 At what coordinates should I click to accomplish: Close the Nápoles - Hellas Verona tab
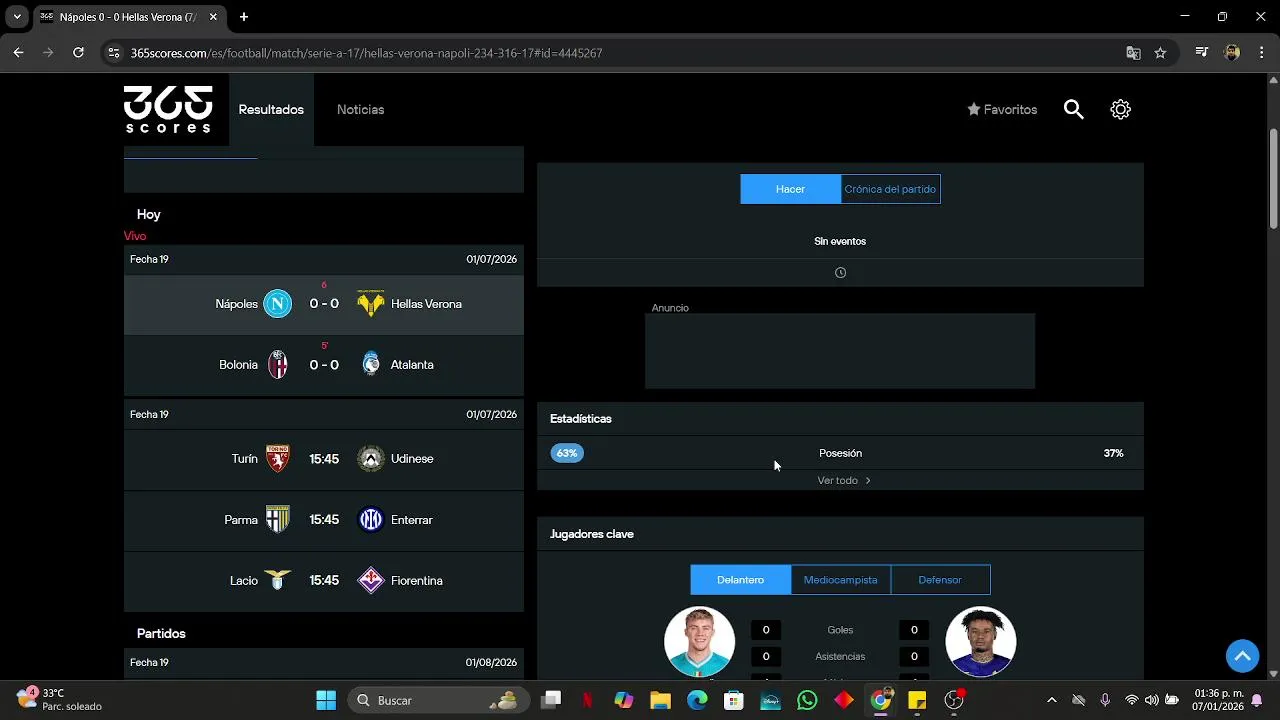pos(213,17)
